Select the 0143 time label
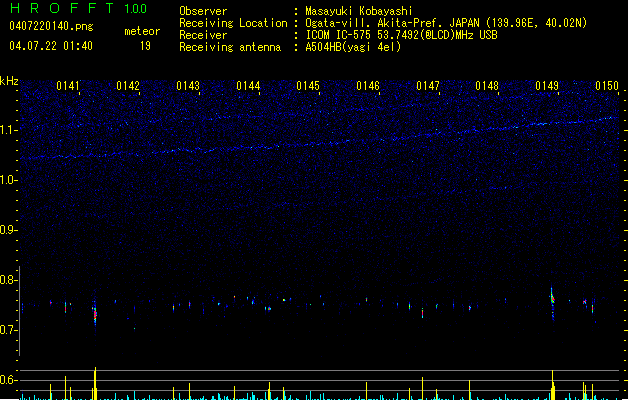Viewport: 629px width, 400px height. (x=188, y=86)
